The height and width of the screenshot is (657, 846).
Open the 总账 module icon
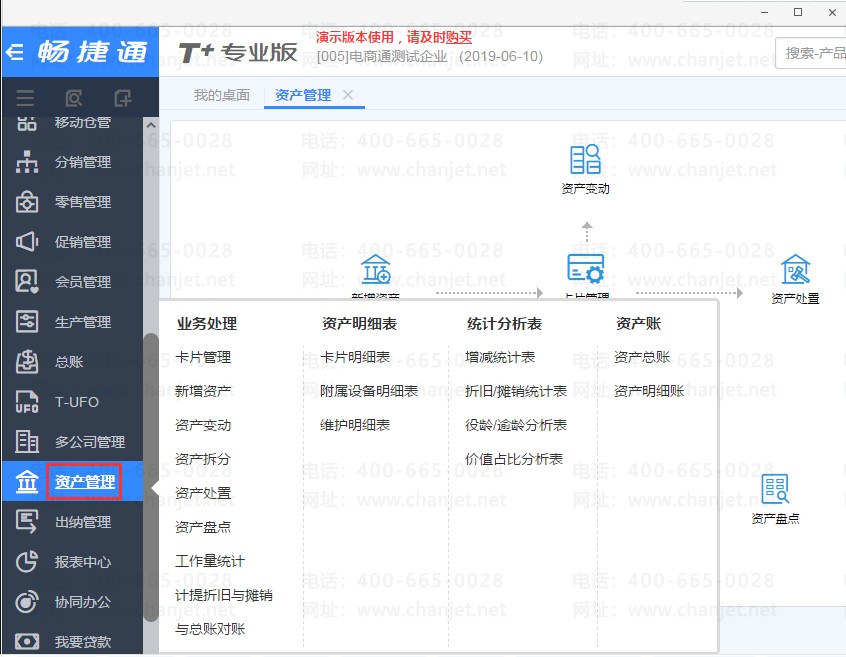[x=26, y=361]
